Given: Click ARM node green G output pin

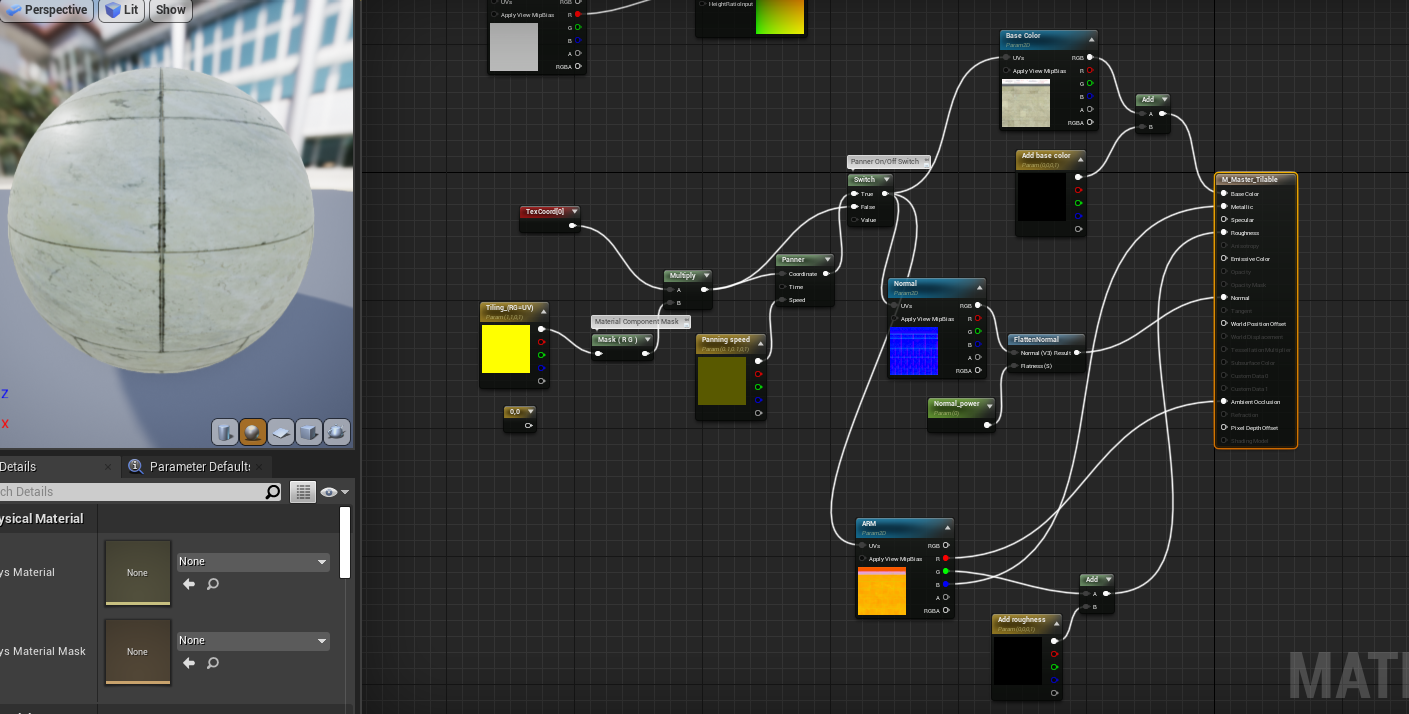Looking at the screenshot, I should click(946, 571).
